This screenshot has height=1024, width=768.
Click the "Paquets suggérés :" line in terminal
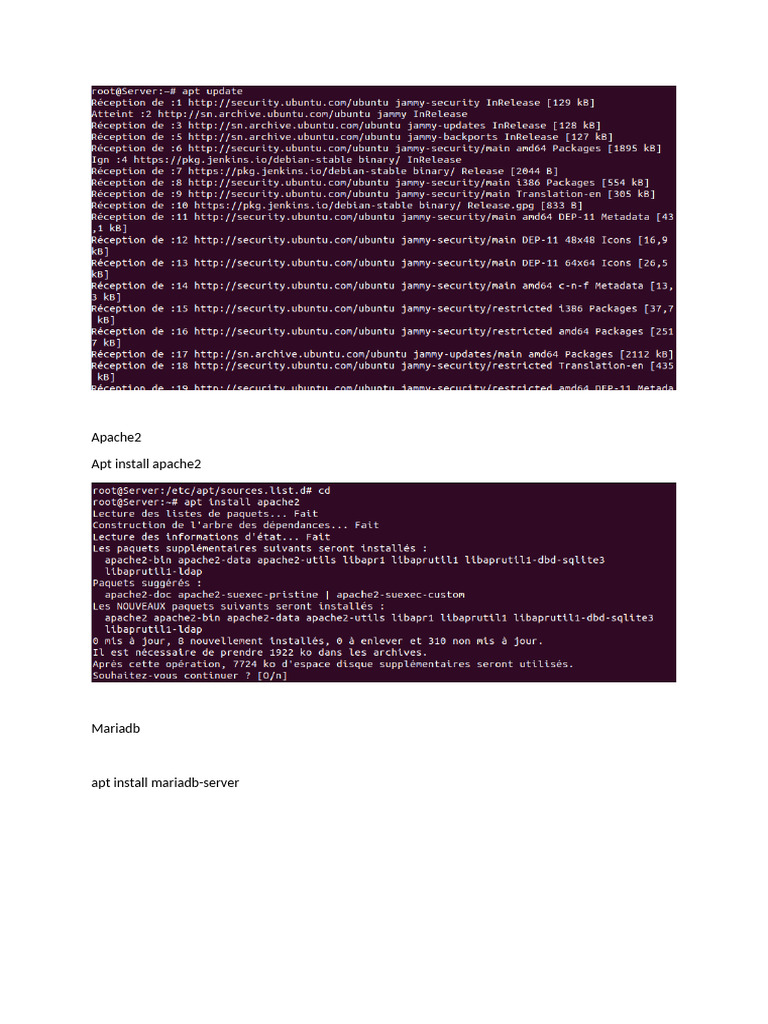coord(147,583)
